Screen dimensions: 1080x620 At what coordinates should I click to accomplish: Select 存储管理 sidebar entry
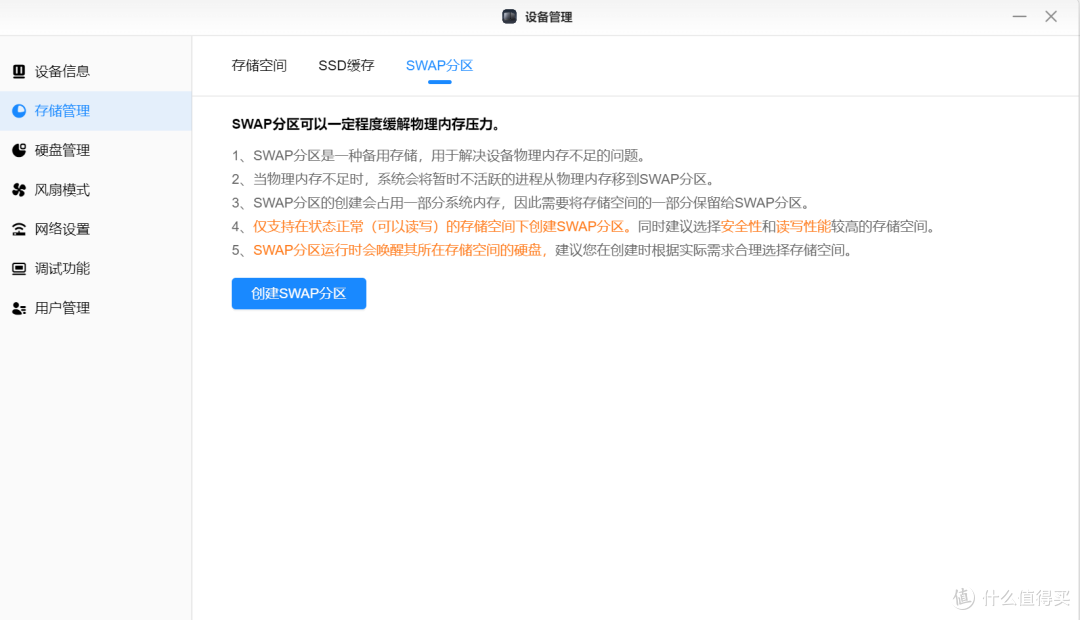coord(96,111)
